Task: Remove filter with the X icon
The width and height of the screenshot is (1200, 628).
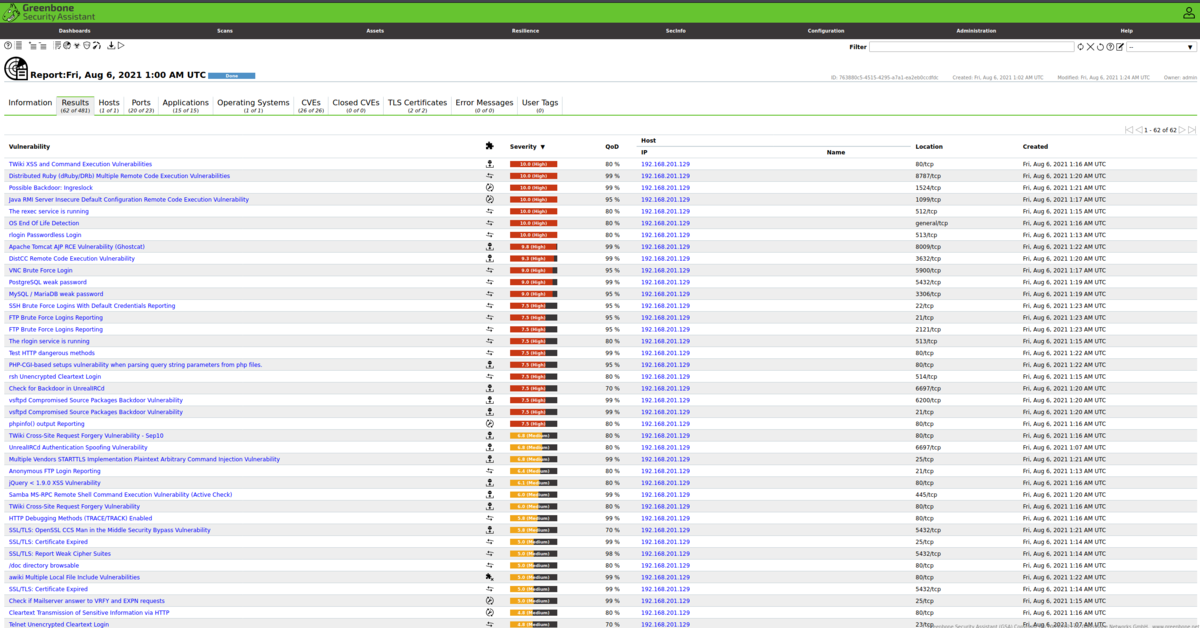Action: [x=1090, y=46]
